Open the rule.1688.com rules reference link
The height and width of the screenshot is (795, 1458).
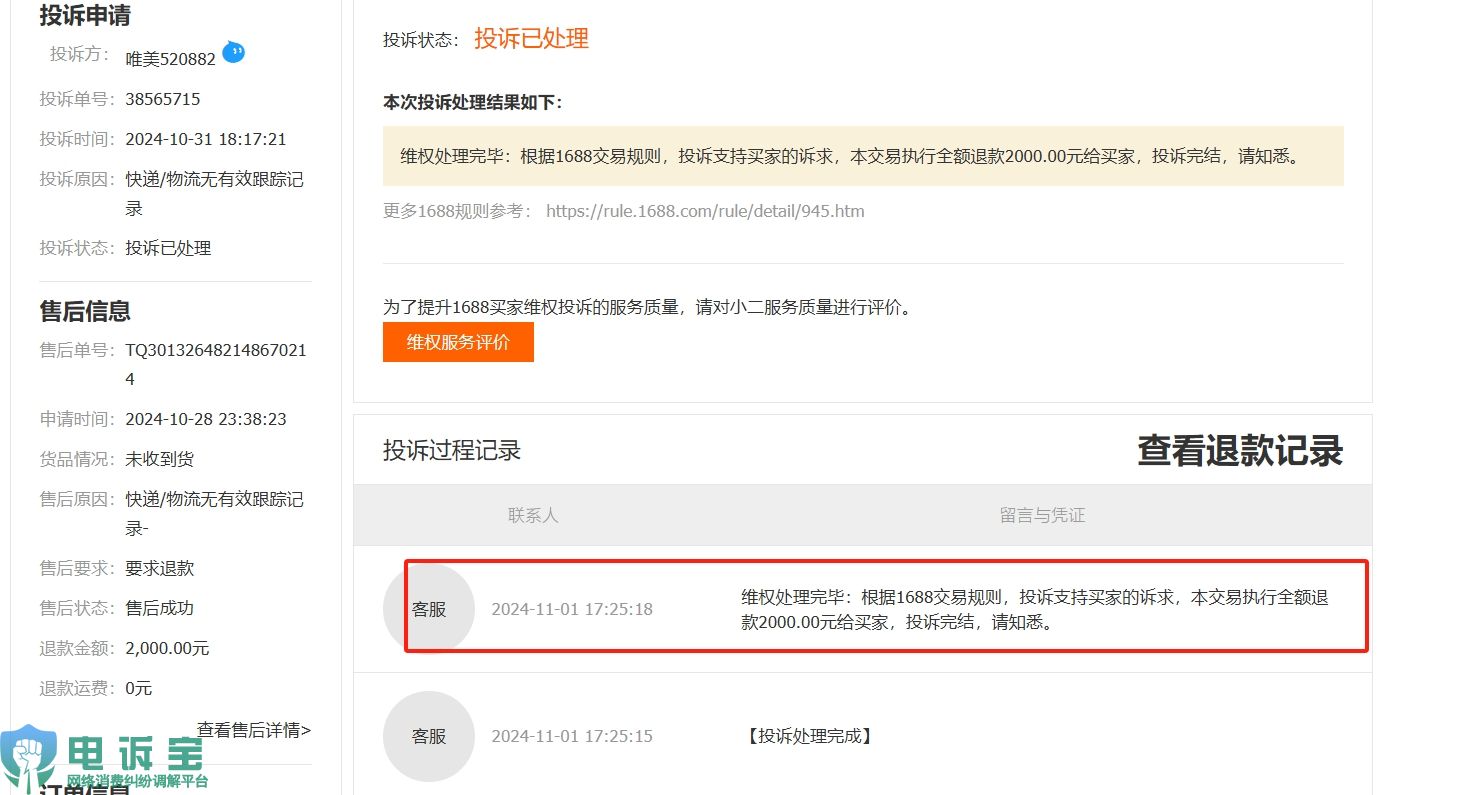(705, 211)
